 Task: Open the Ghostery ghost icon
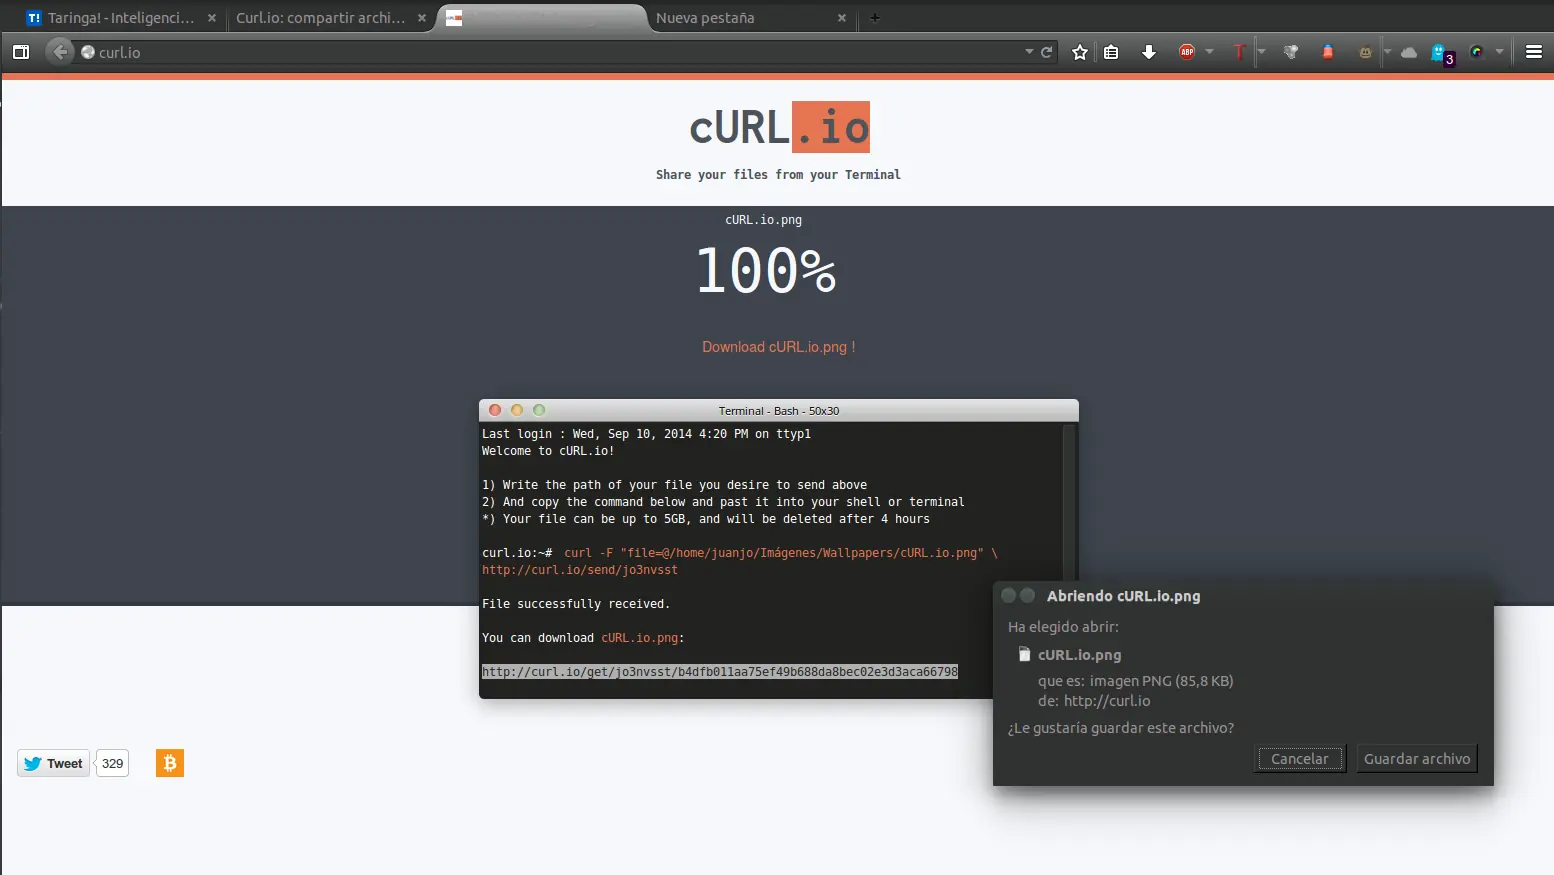click(x=1440, y=53)
